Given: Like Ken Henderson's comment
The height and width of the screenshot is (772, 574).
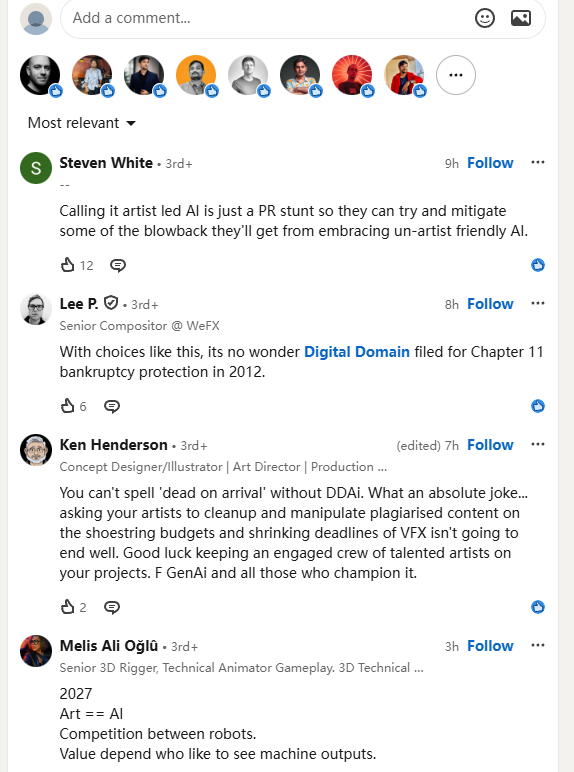Looking at the screenshot, I should coord(67,607).
